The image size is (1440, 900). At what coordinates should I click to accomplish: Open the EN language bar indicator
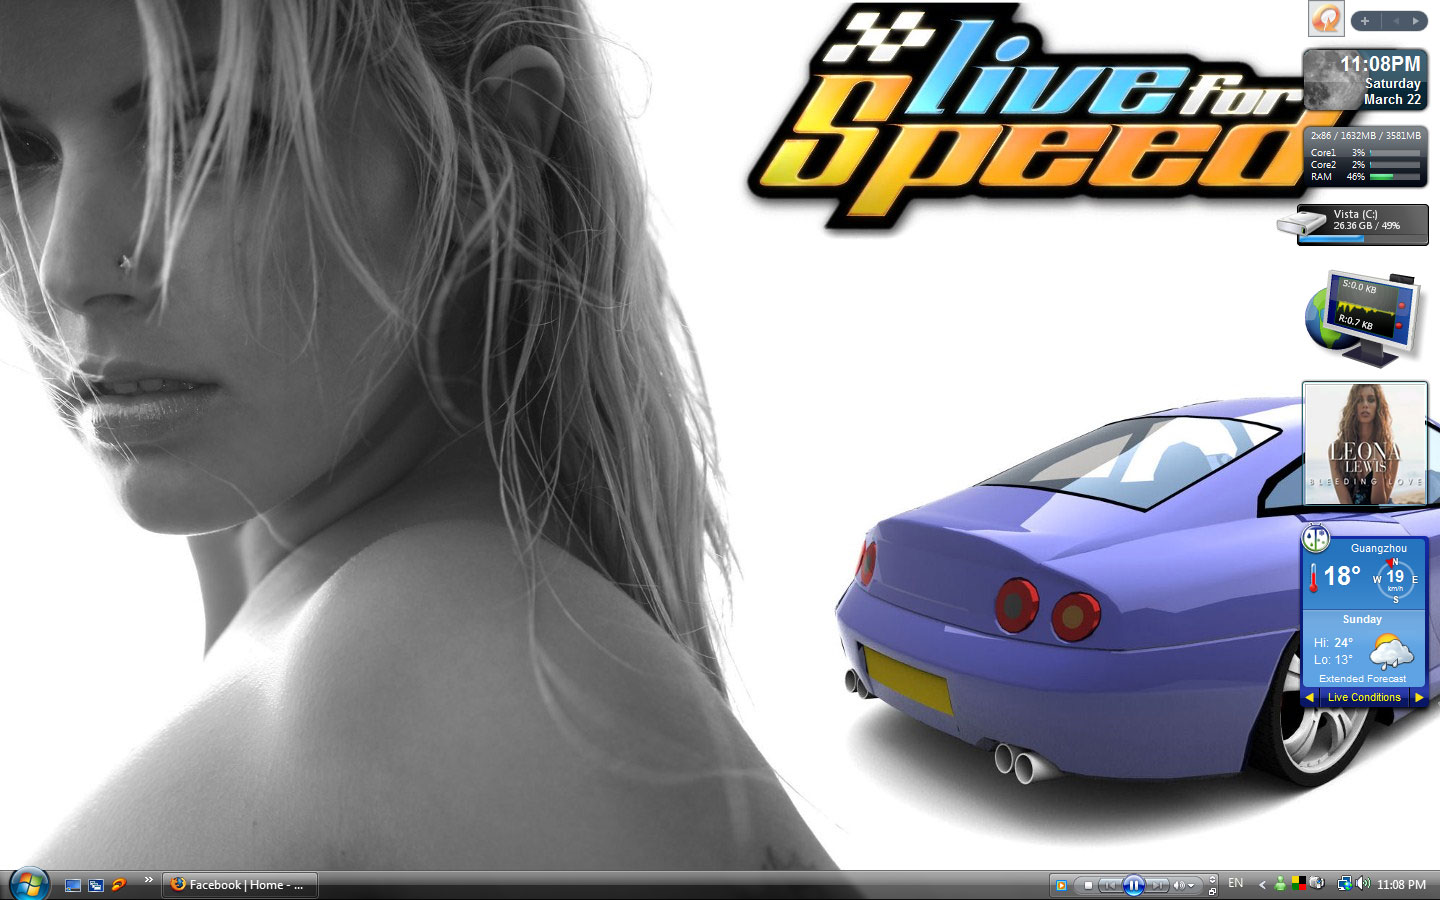(x=1236, y=883)
